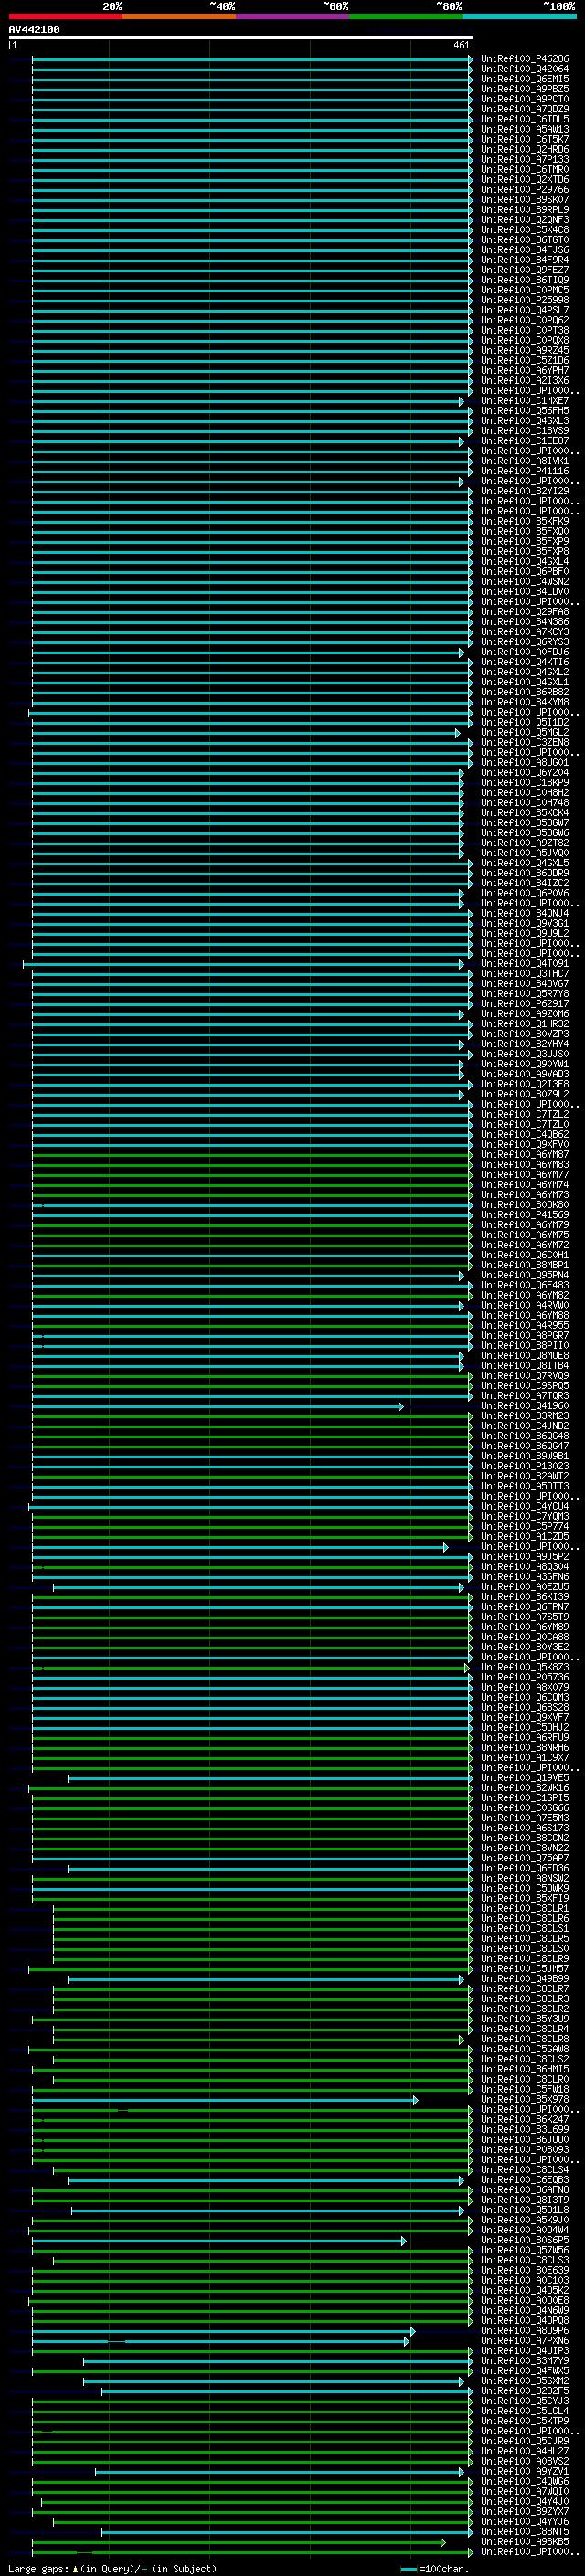This screenshot has height=2576, width=585.
Task: Select hit label UniRef100_A4RVW0
Action: (x=525, y=1305)
